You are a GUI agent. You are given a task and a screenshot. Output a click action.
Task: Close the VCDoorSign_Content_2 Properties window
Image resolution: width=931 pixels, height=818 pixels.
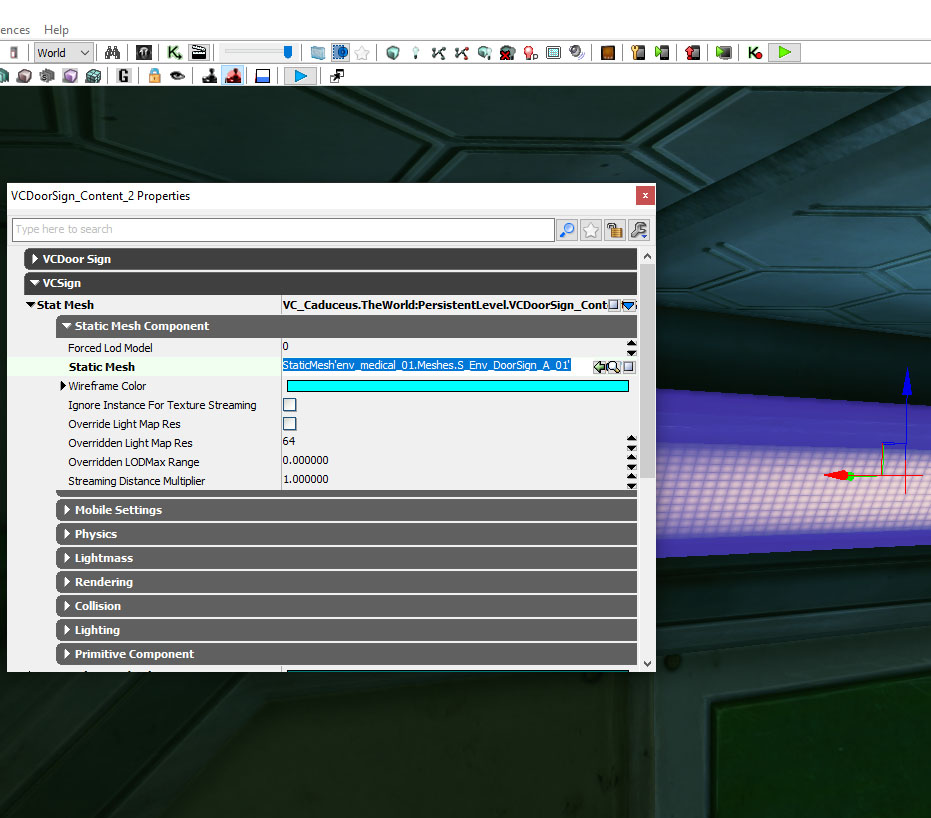pyautogui.click(x=645, y=195)
